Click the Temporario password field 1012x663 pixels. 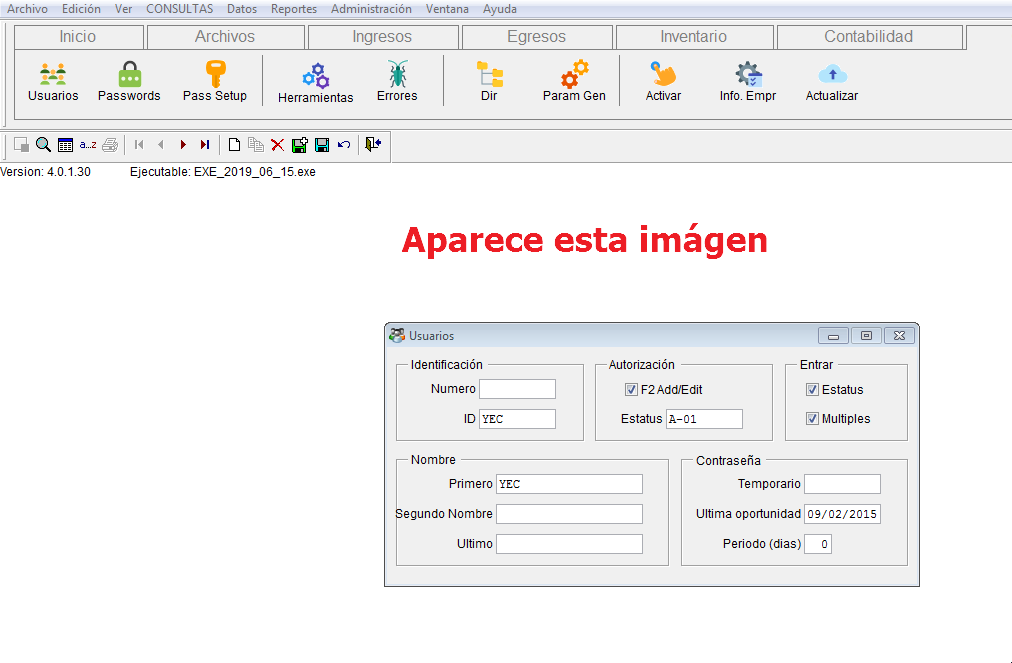842,484
